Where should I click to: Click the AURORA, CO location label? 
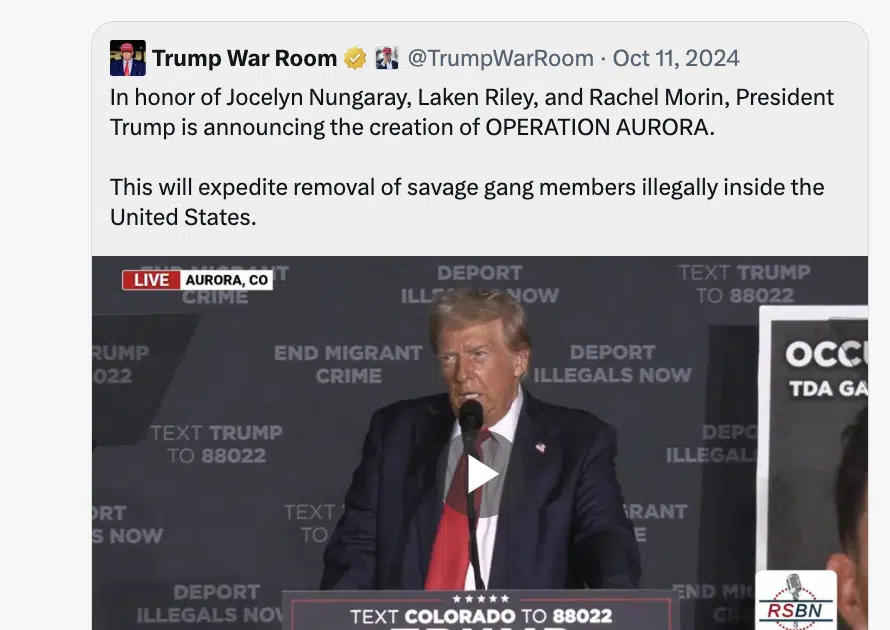point(226,280)
